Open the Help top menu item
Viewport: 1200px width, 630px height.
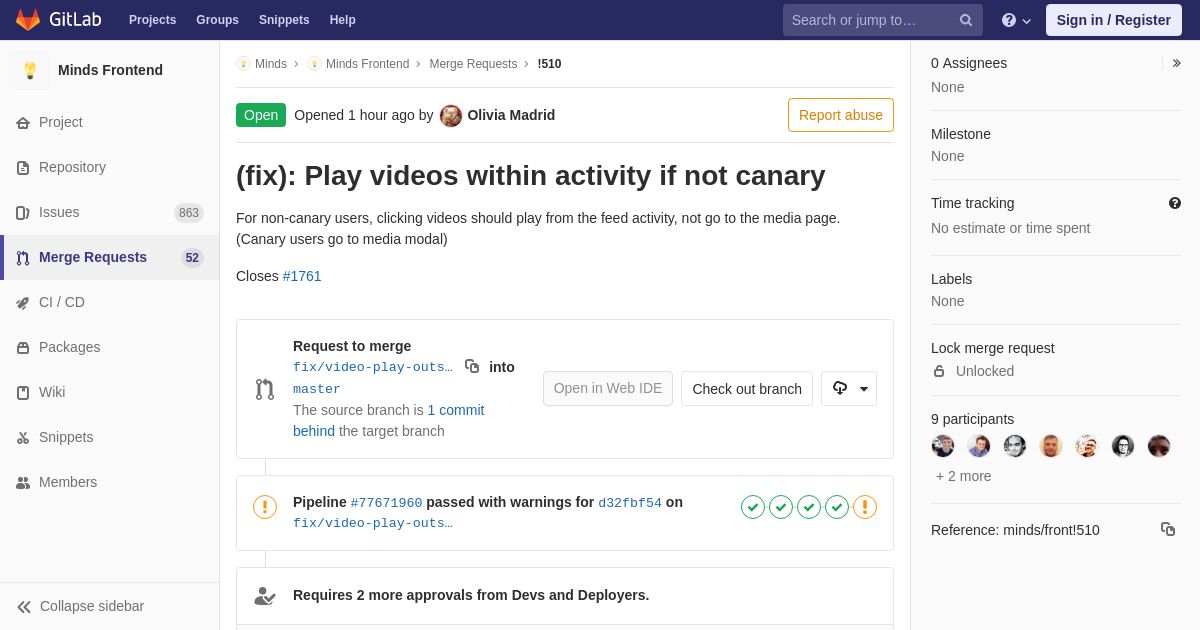(343, 20)
